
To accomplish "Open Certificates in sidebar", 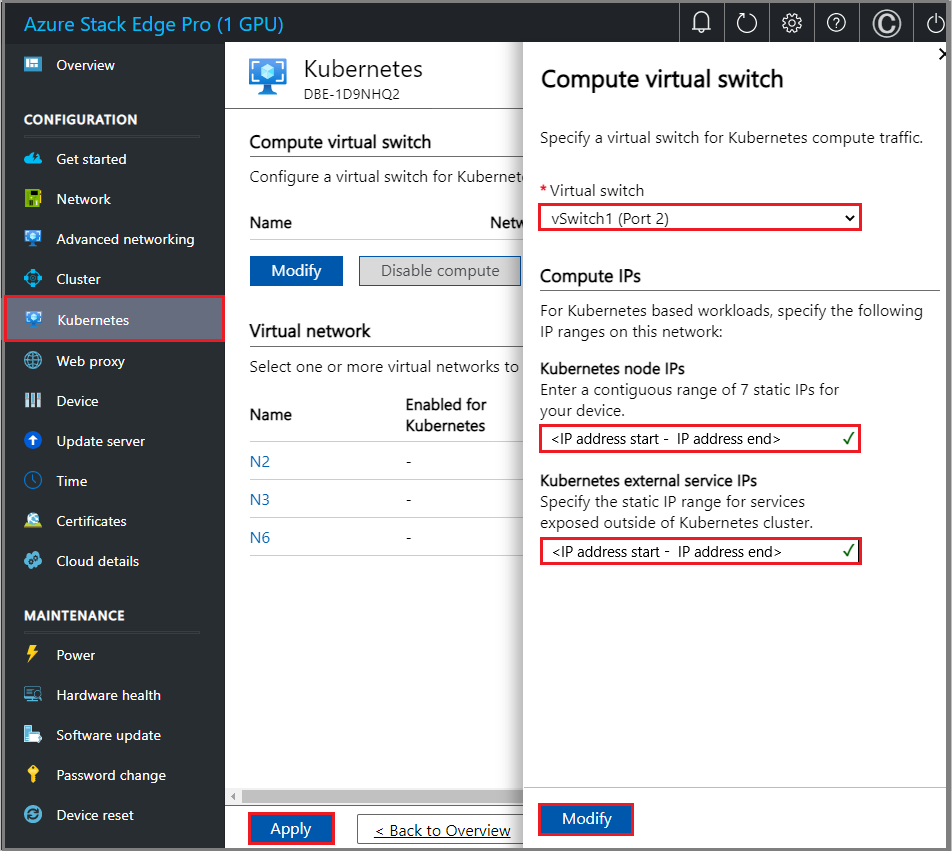I will coord(91,521).
